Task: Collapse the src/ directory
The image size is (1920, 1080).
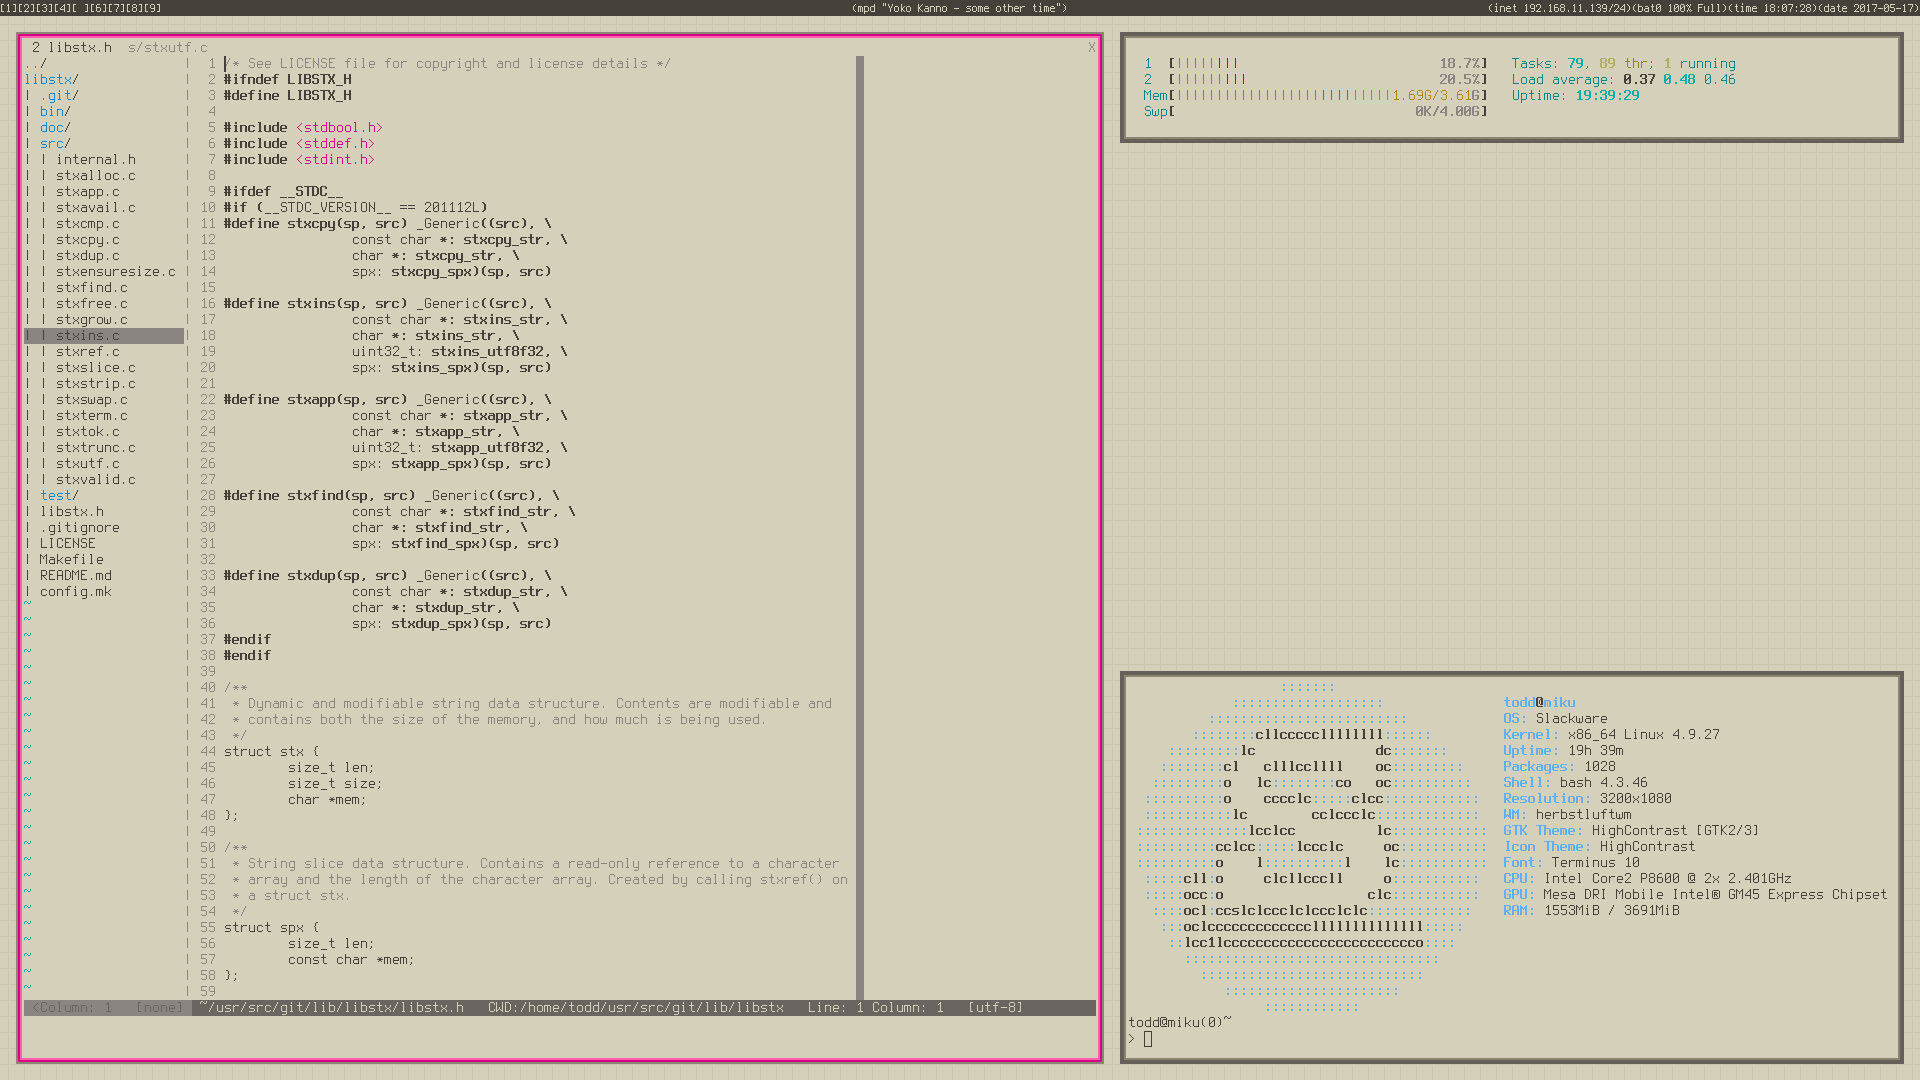Action: (55, 144)
